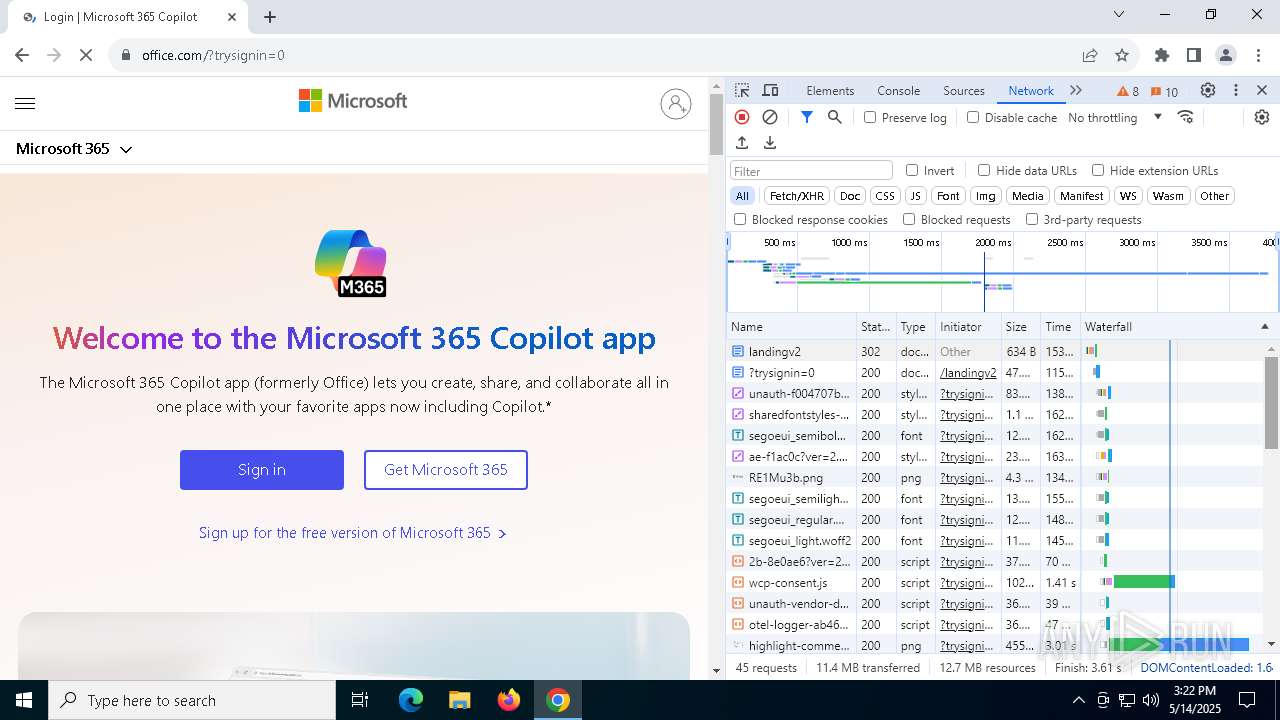Open network conditions wifi icon
Screen dimensions: 1280x720
click(1186, 117)
